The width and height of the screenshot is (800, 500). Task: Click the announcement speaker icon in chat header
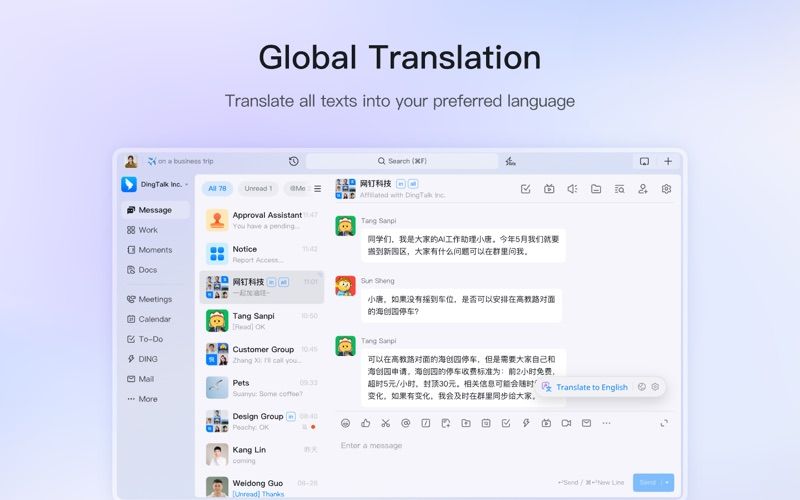tap(572, 189)
